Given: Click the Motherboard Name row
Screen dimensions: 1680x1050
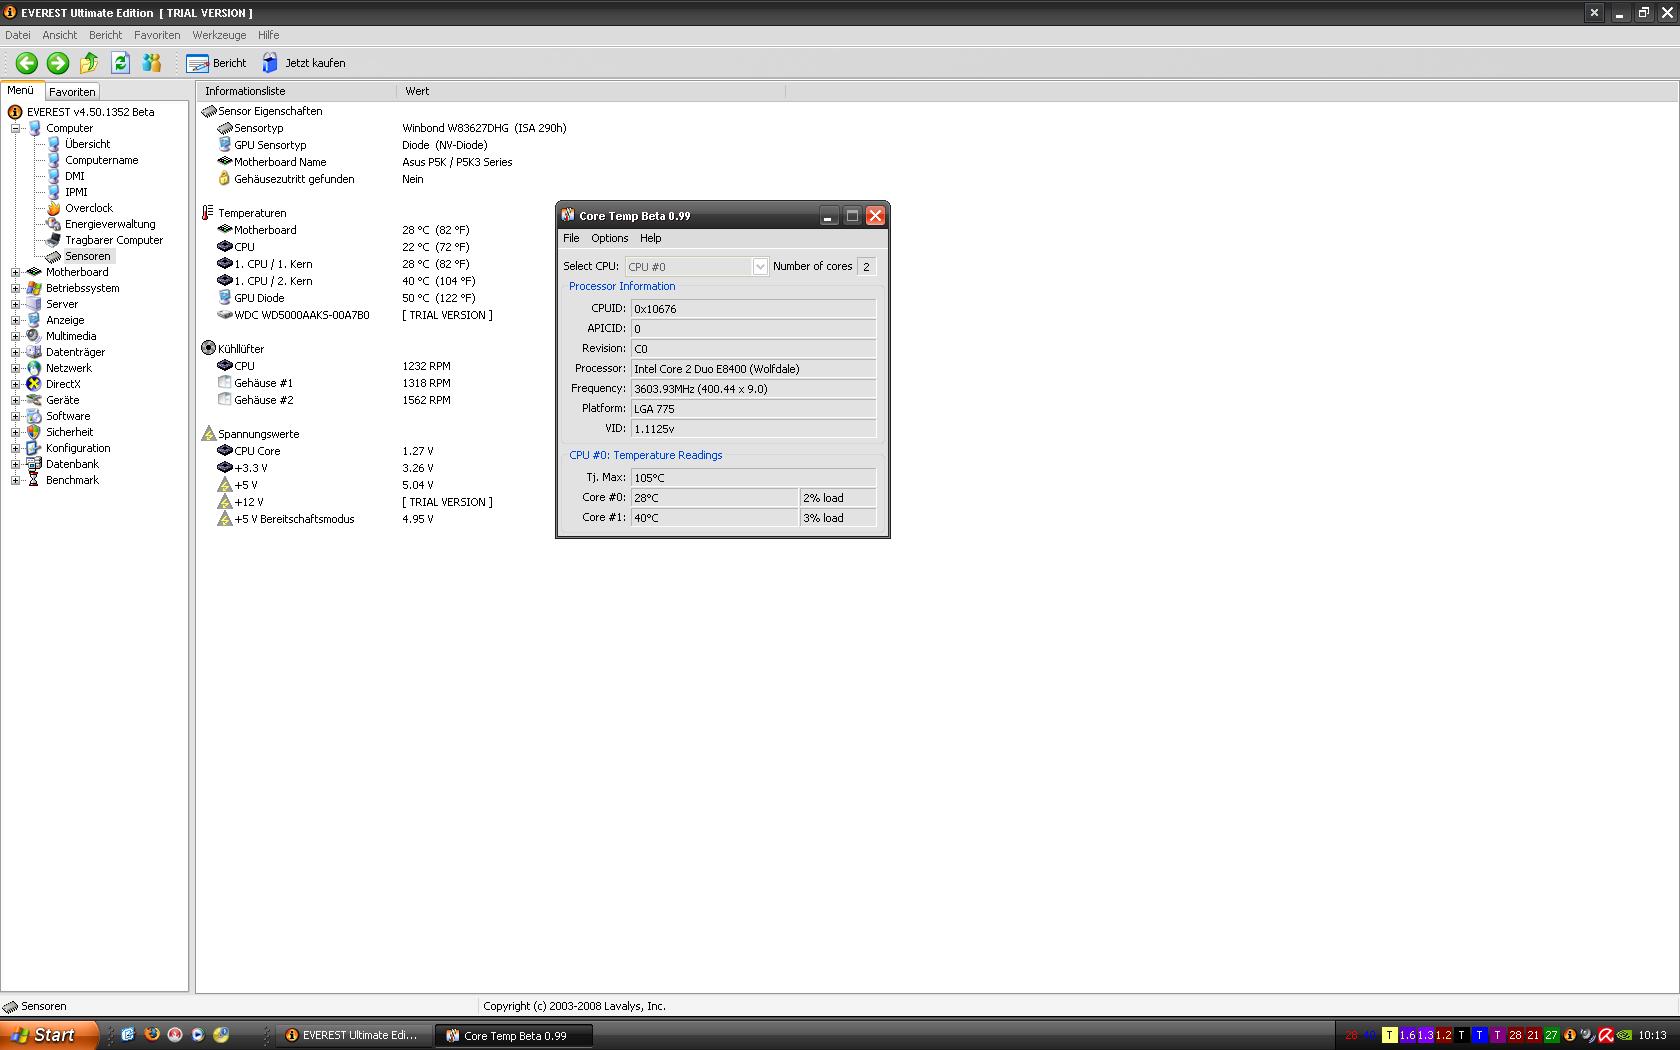Looking at the screenshot, I should pyautogui.click(x=365, y=162).
